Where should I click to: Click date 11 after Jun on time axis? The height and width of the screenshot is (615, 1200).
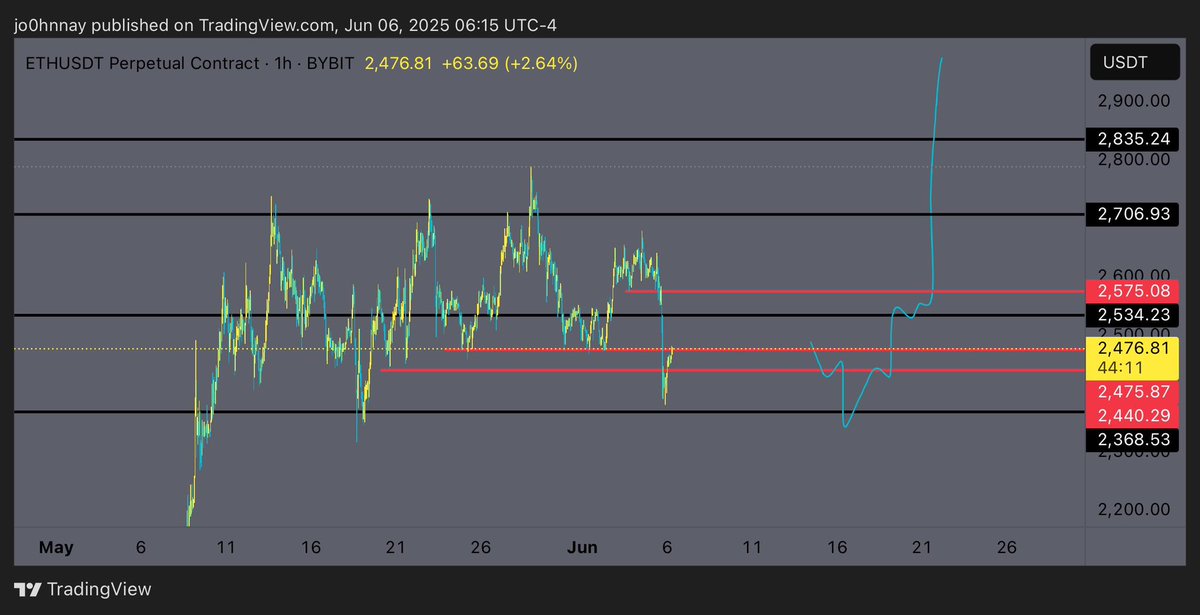(x=752, y=547)
